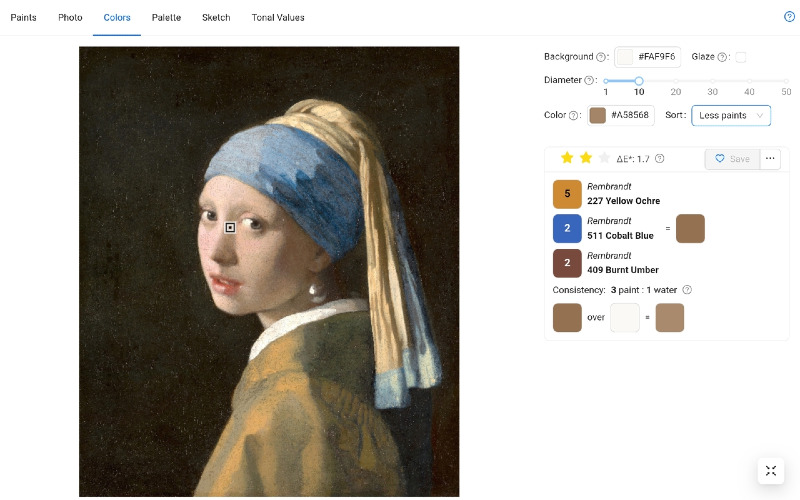This screenshot has width=800, height=500.
Task: Switch to the Tonal Values tab
Action: point(278,17)
